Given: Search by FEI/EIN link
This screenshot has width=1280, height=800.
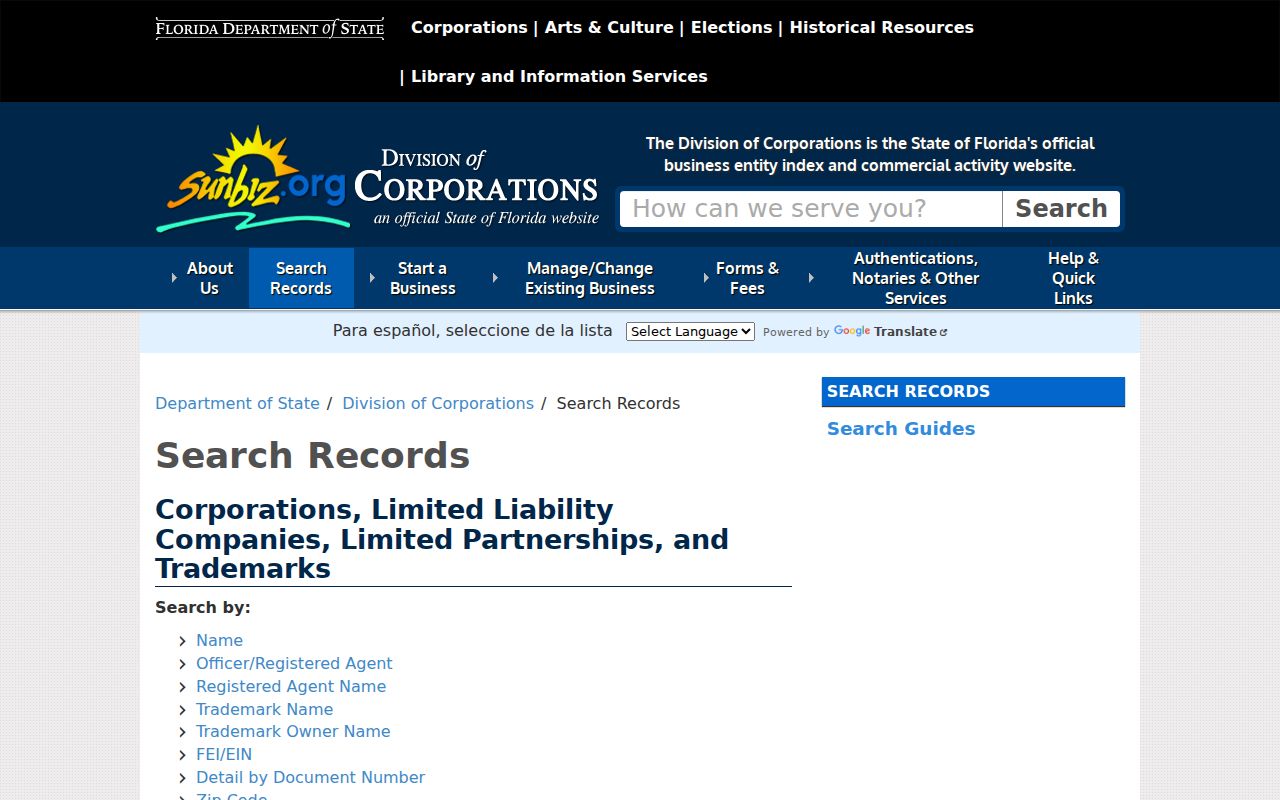Looking at the screenshot, I should click(224, 754).
